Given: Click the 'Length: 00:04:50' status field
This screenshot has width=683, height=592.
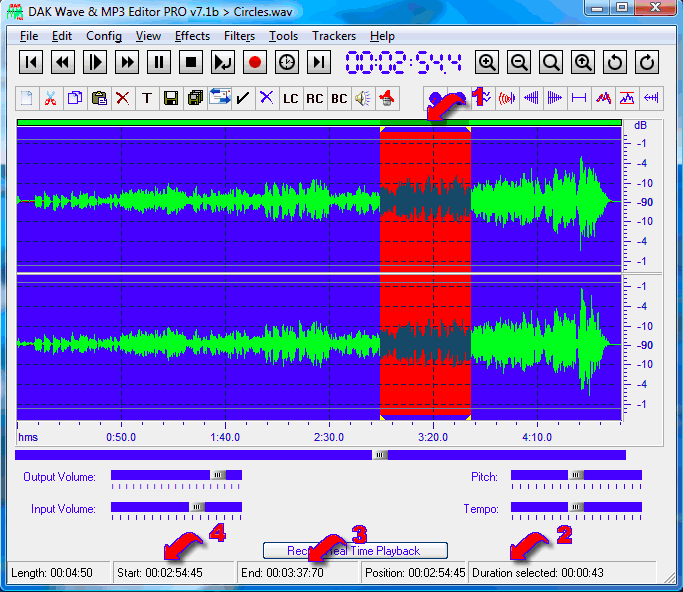Looking at the screenshot, I should pyautogui.click(x=59, y=572).
